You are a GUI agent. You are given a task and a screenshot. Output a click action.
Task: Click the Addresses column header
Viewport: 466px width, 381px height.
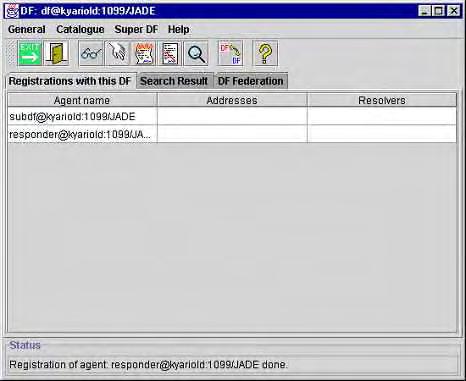[232, 100]
